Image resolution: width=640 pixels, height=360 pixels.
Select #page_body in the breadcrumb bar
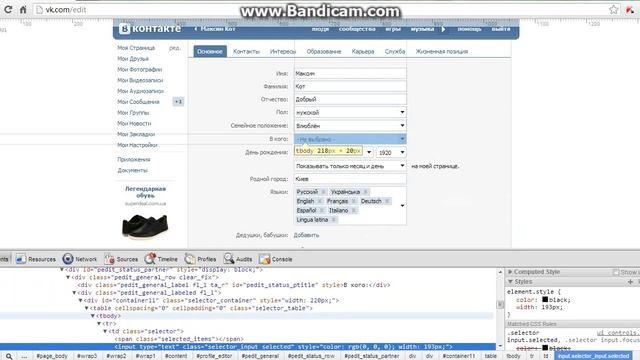coord(52,356)
